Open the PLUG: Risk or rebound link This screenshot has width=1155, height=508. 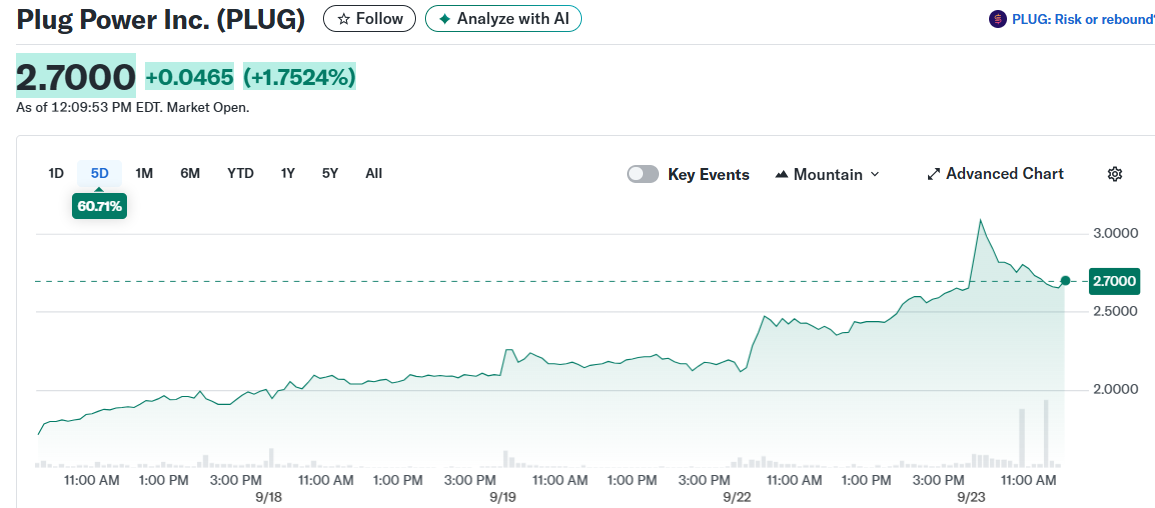(x=1084, y=19)
